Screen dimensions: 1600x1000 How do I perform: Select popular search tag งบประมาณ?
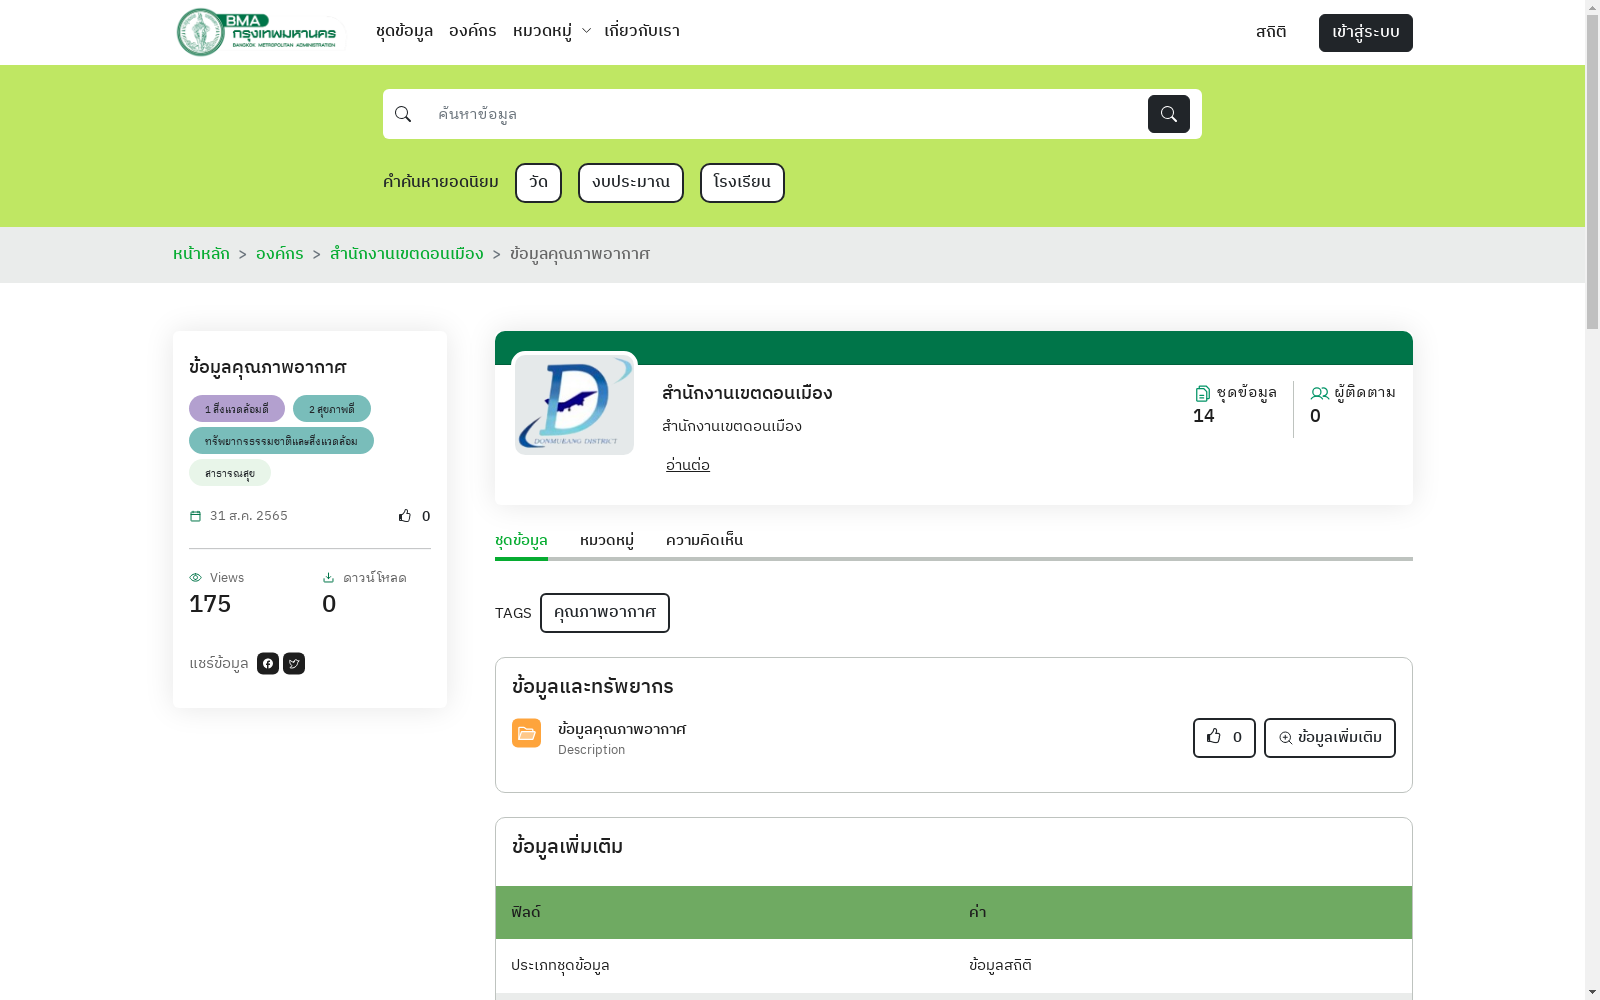point(631,183)
